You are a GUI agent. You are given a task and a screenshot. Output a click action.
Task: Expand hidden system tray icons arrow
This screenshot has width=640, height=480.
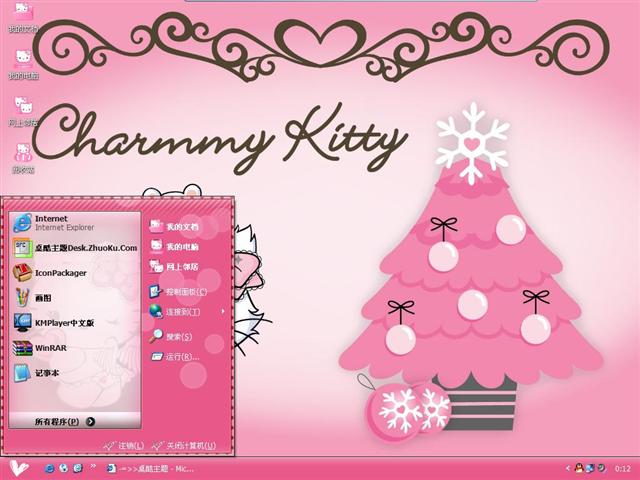pos(567,469)
